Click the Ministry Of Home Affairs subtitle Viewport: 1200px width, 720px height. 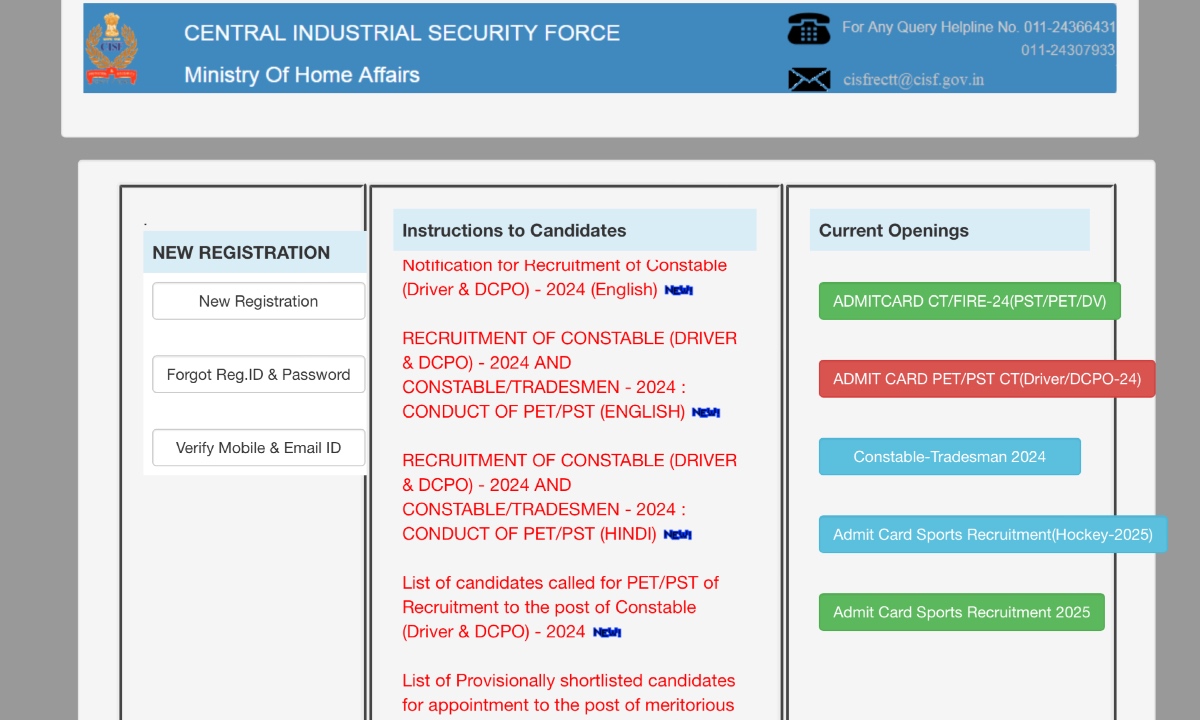point(302,75)
